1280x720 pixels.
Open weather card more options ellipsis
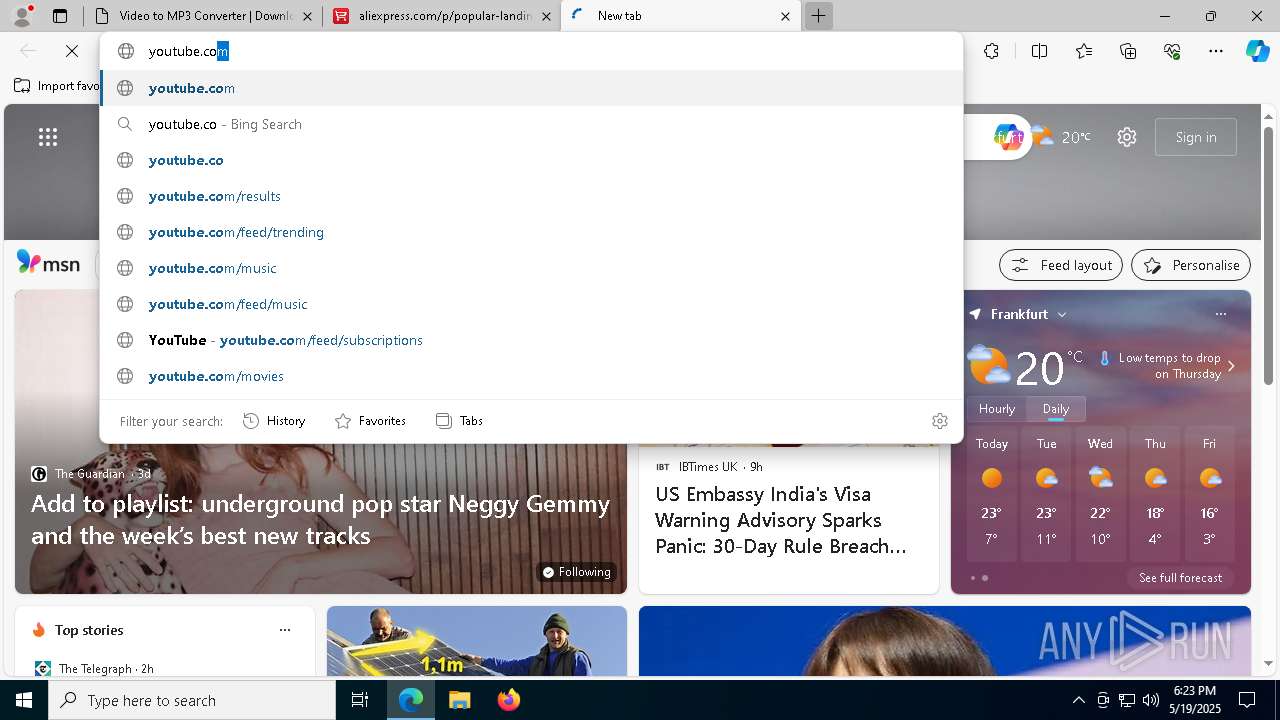tap(1220, 314)
